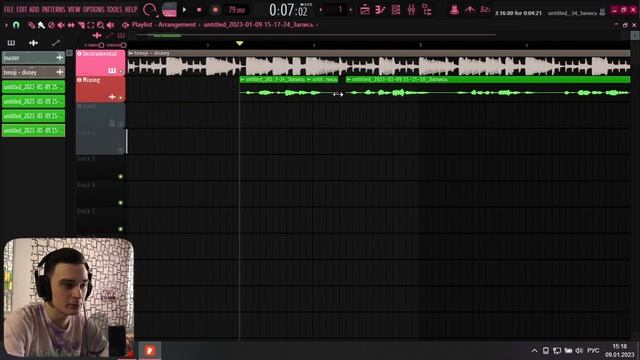Toggle the fifth track green mute dot
This screenshot has width=640, height=360.
coord(120,176)
